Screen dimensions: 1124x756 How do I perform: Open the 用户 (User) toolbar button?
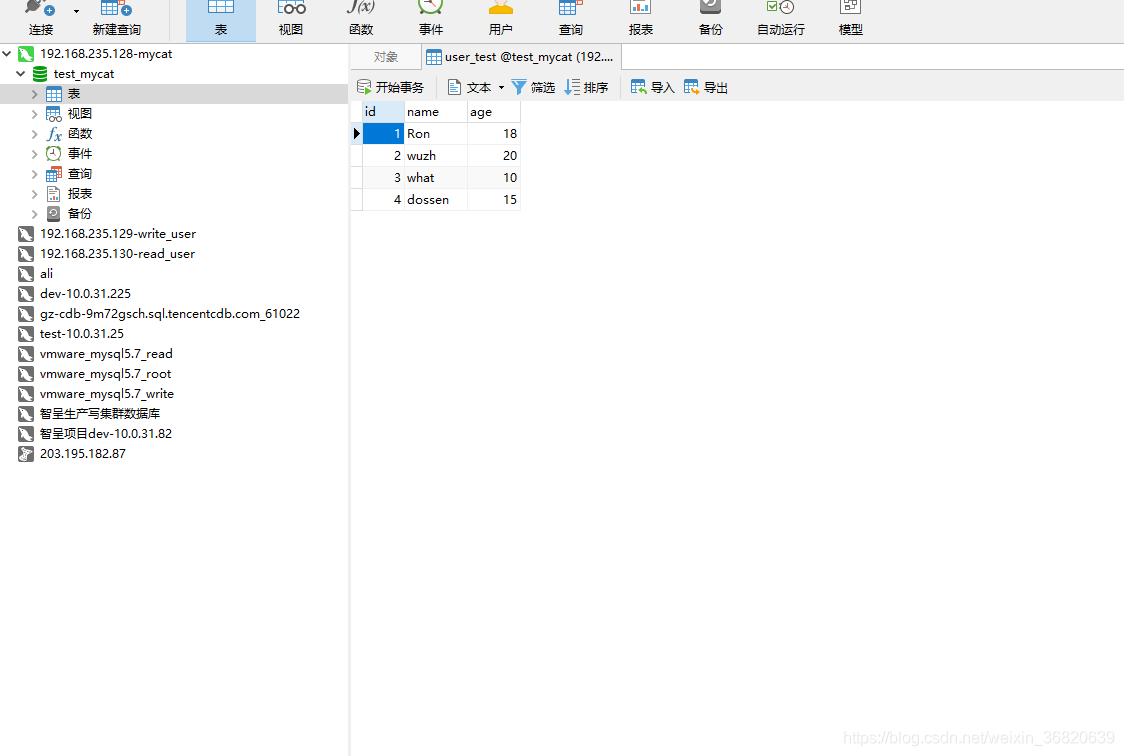pyautogui.click(x=500, y=19)
